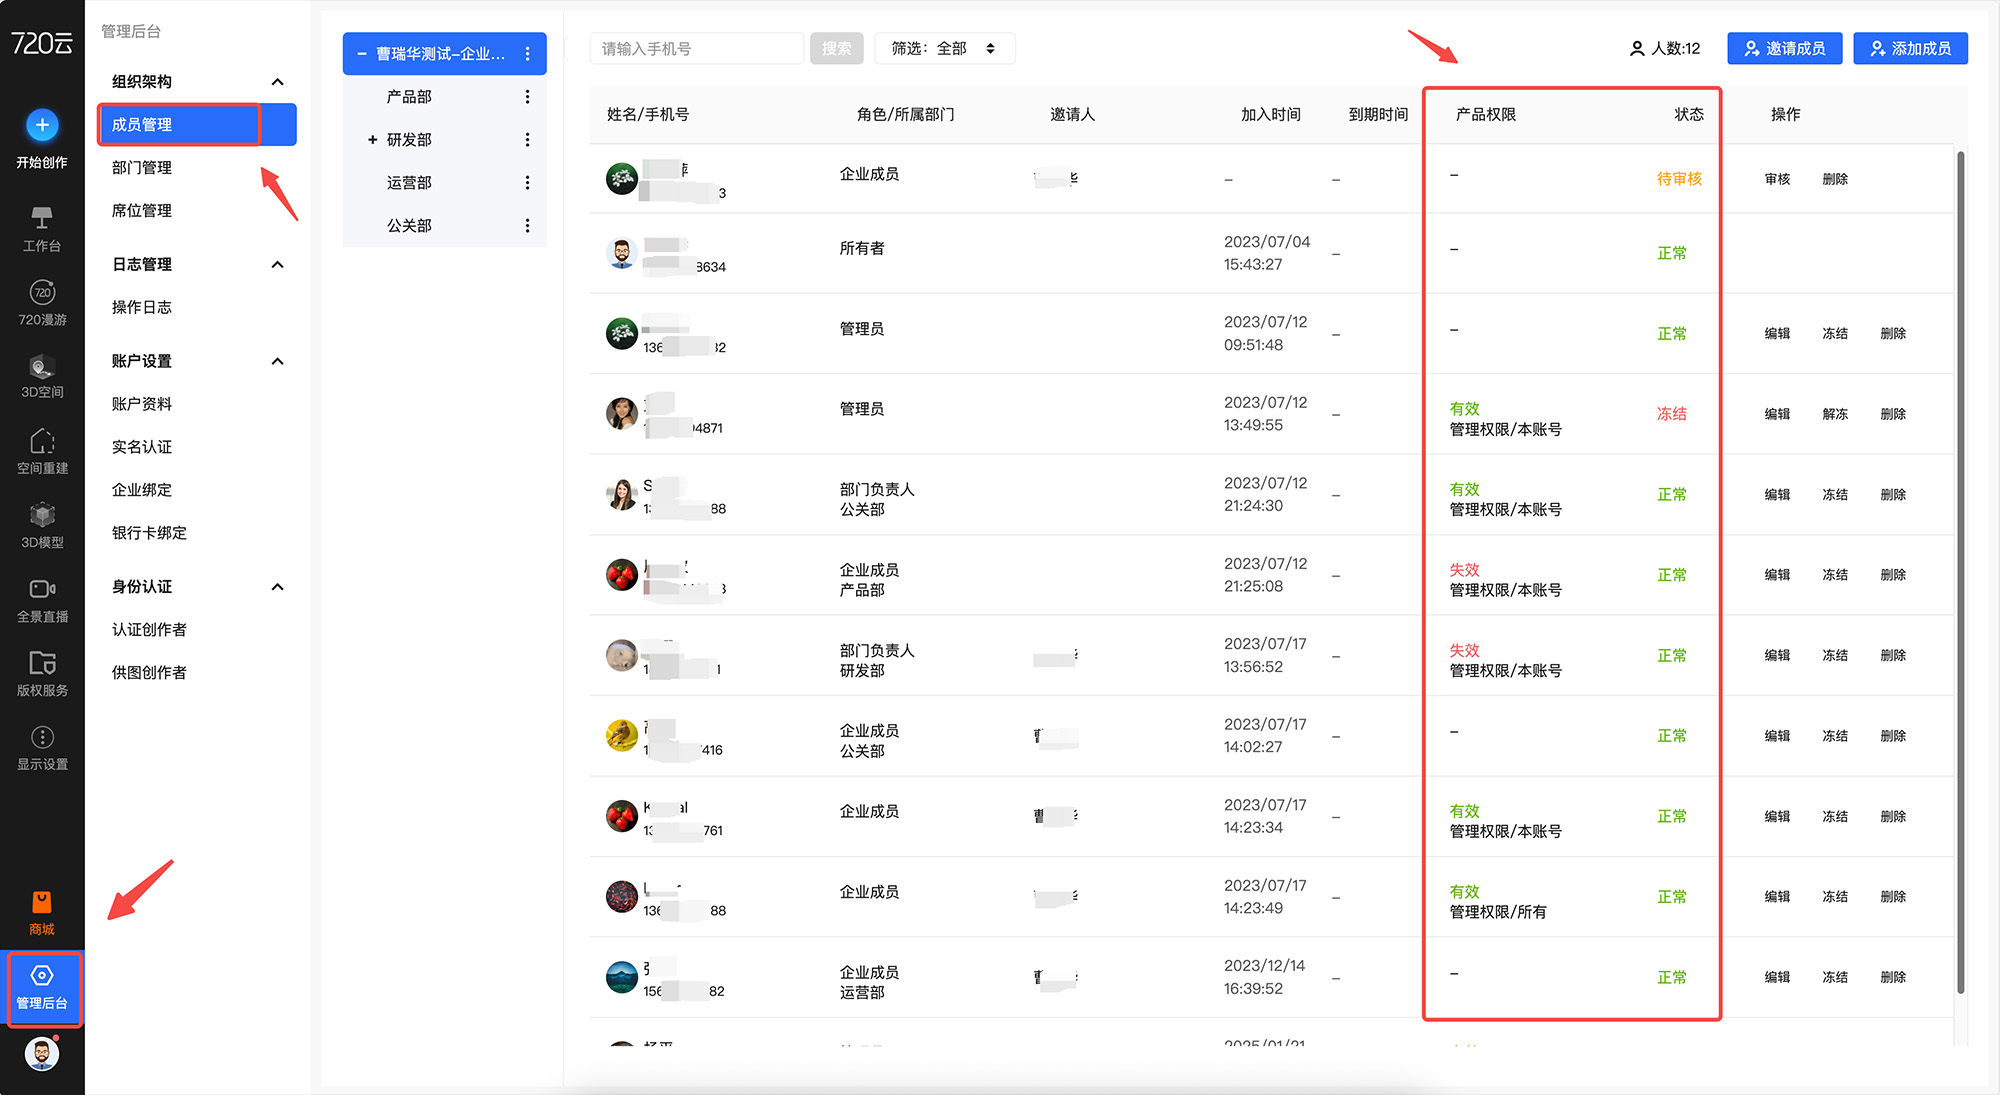This screenshot has width=2000, height=1095.
Task: Click the three-dot menu beside 产品部
Action: pos(527,97)
